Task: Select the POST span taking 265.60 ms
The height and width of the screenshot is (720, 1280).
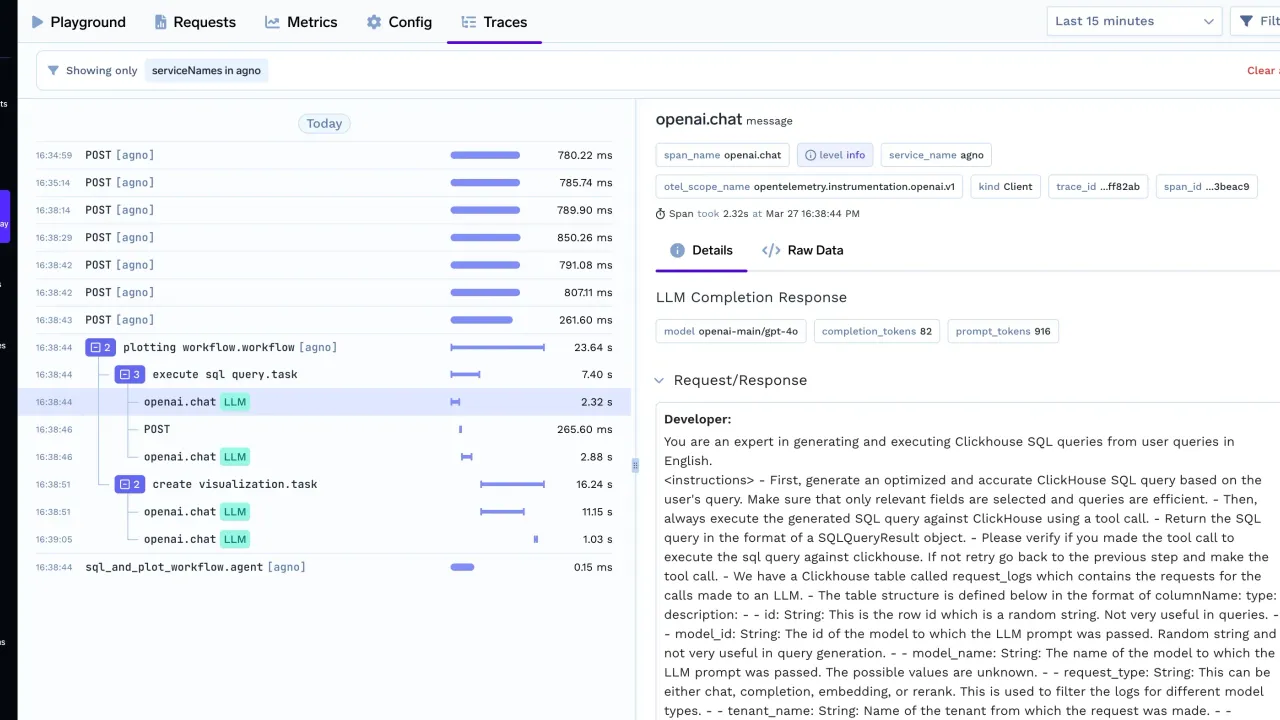Action: (324, 429)
